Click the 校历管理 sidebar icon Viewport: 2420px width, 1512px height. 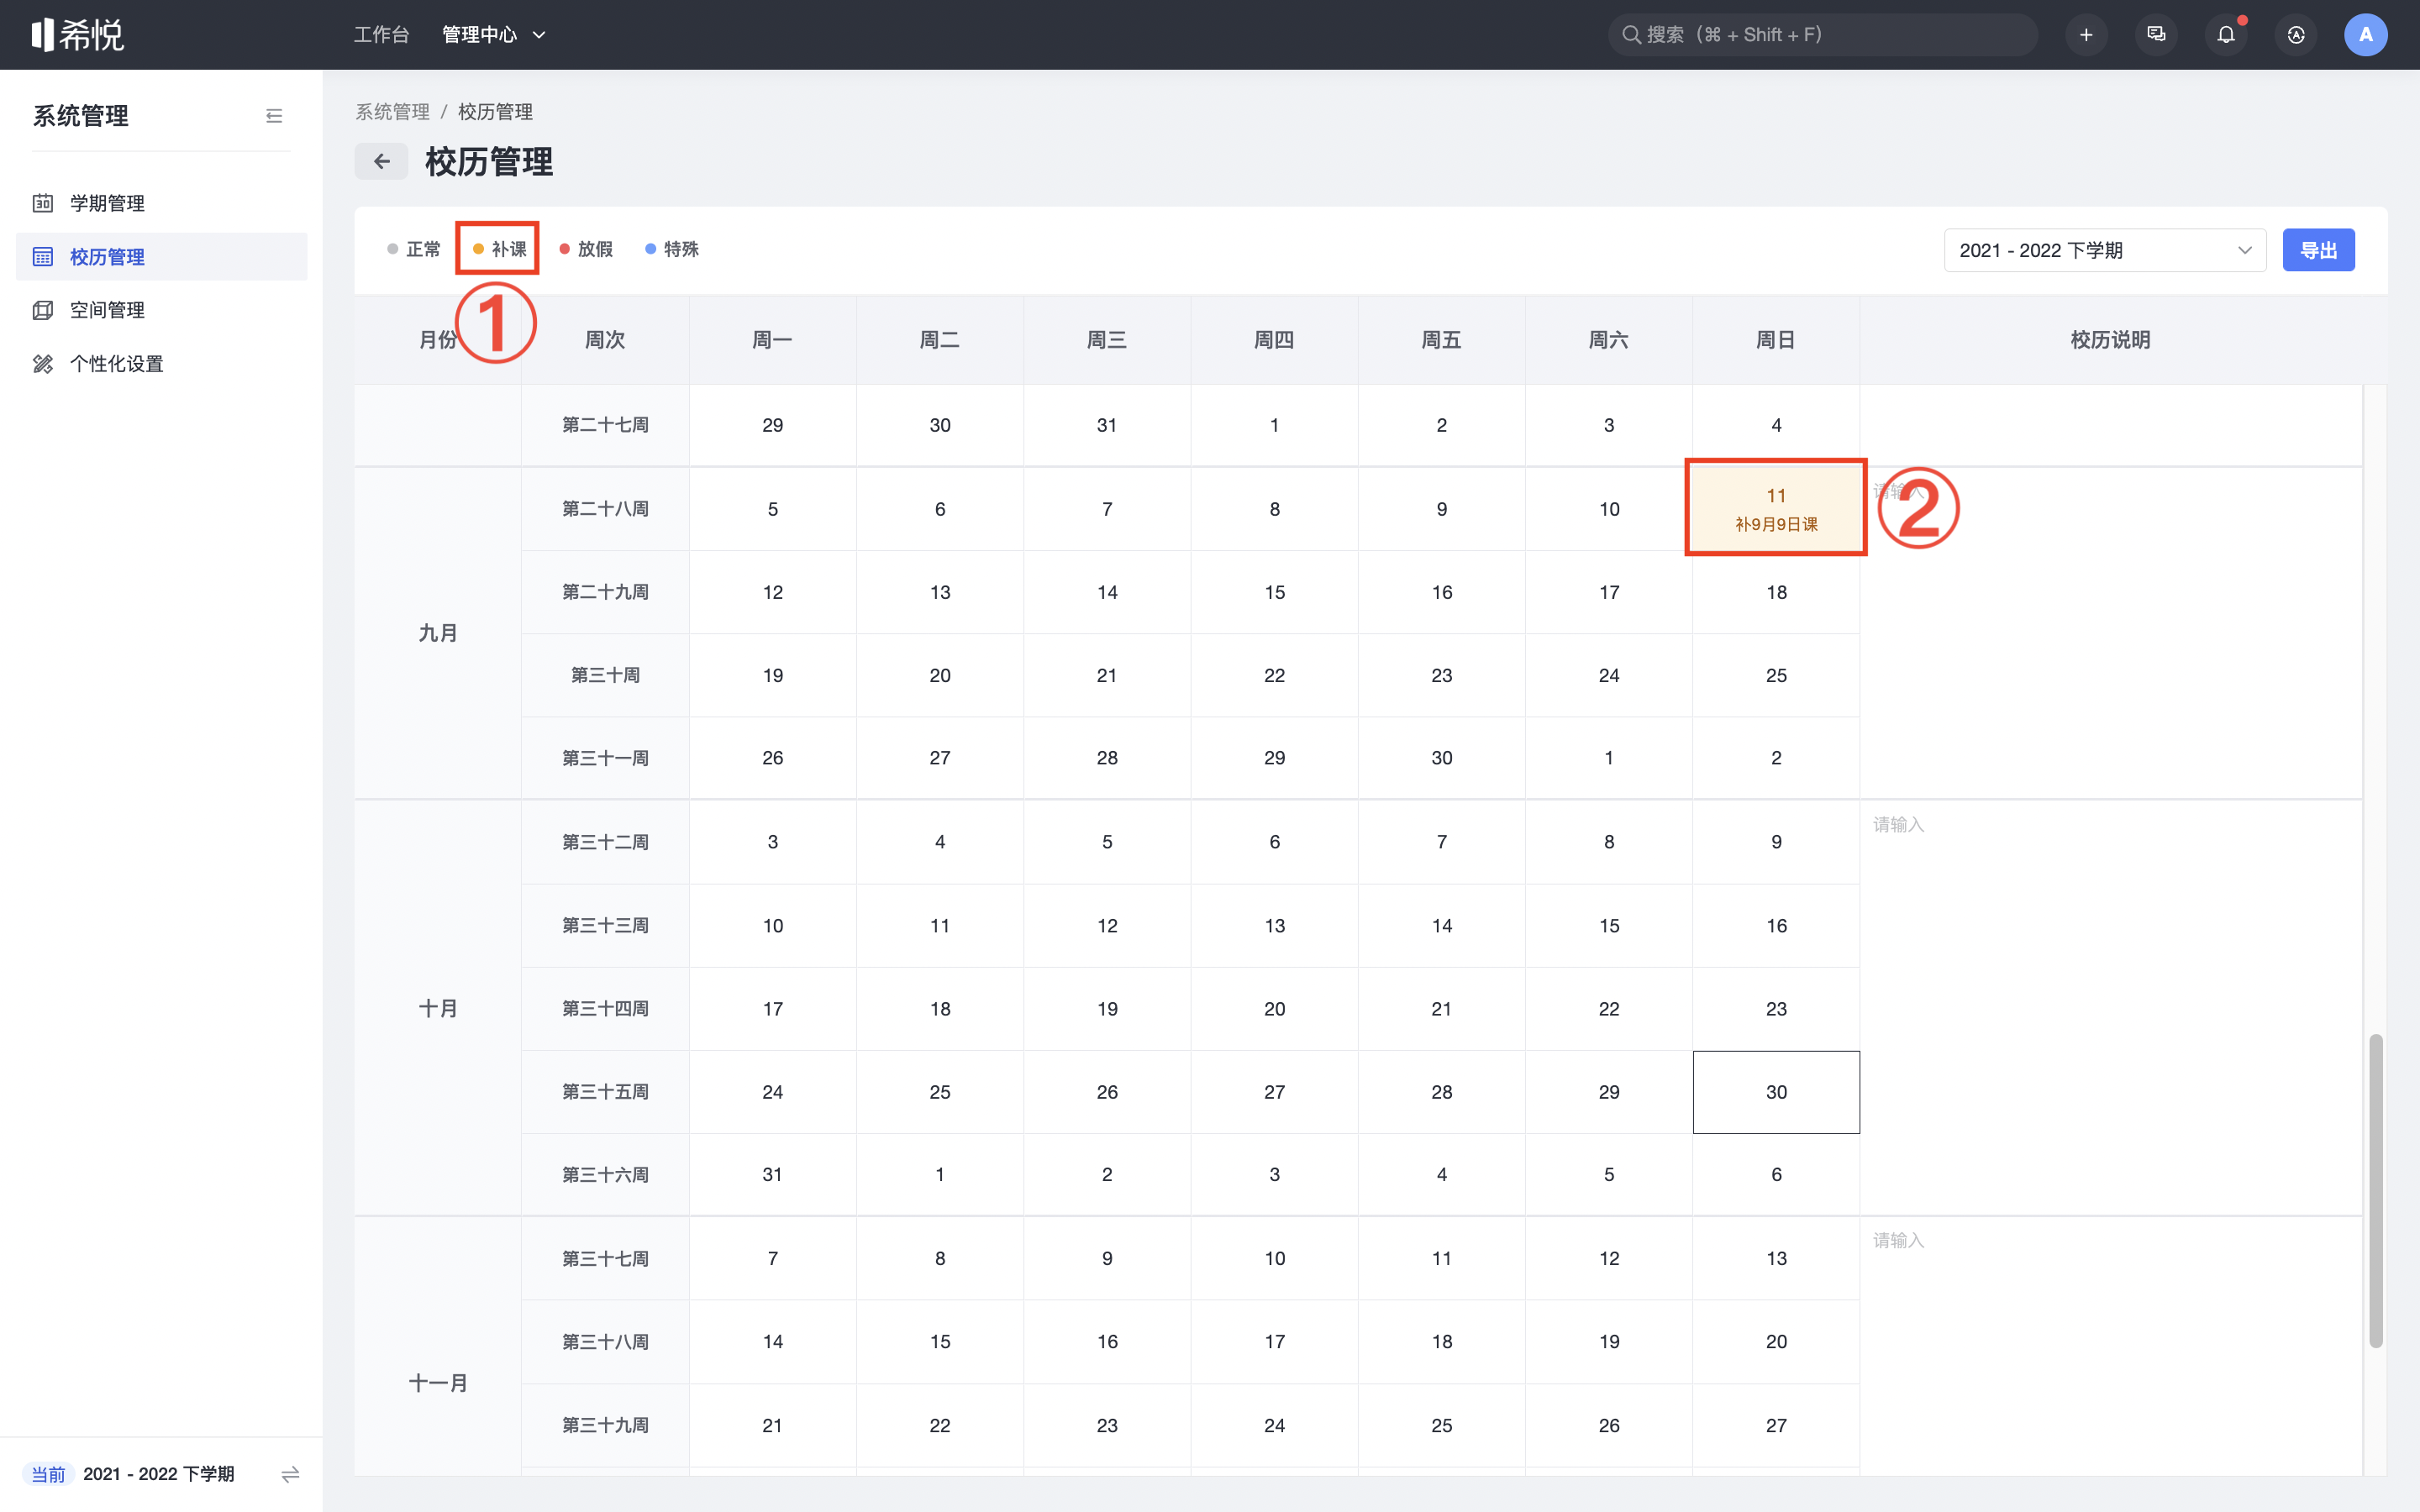point(43,257)
